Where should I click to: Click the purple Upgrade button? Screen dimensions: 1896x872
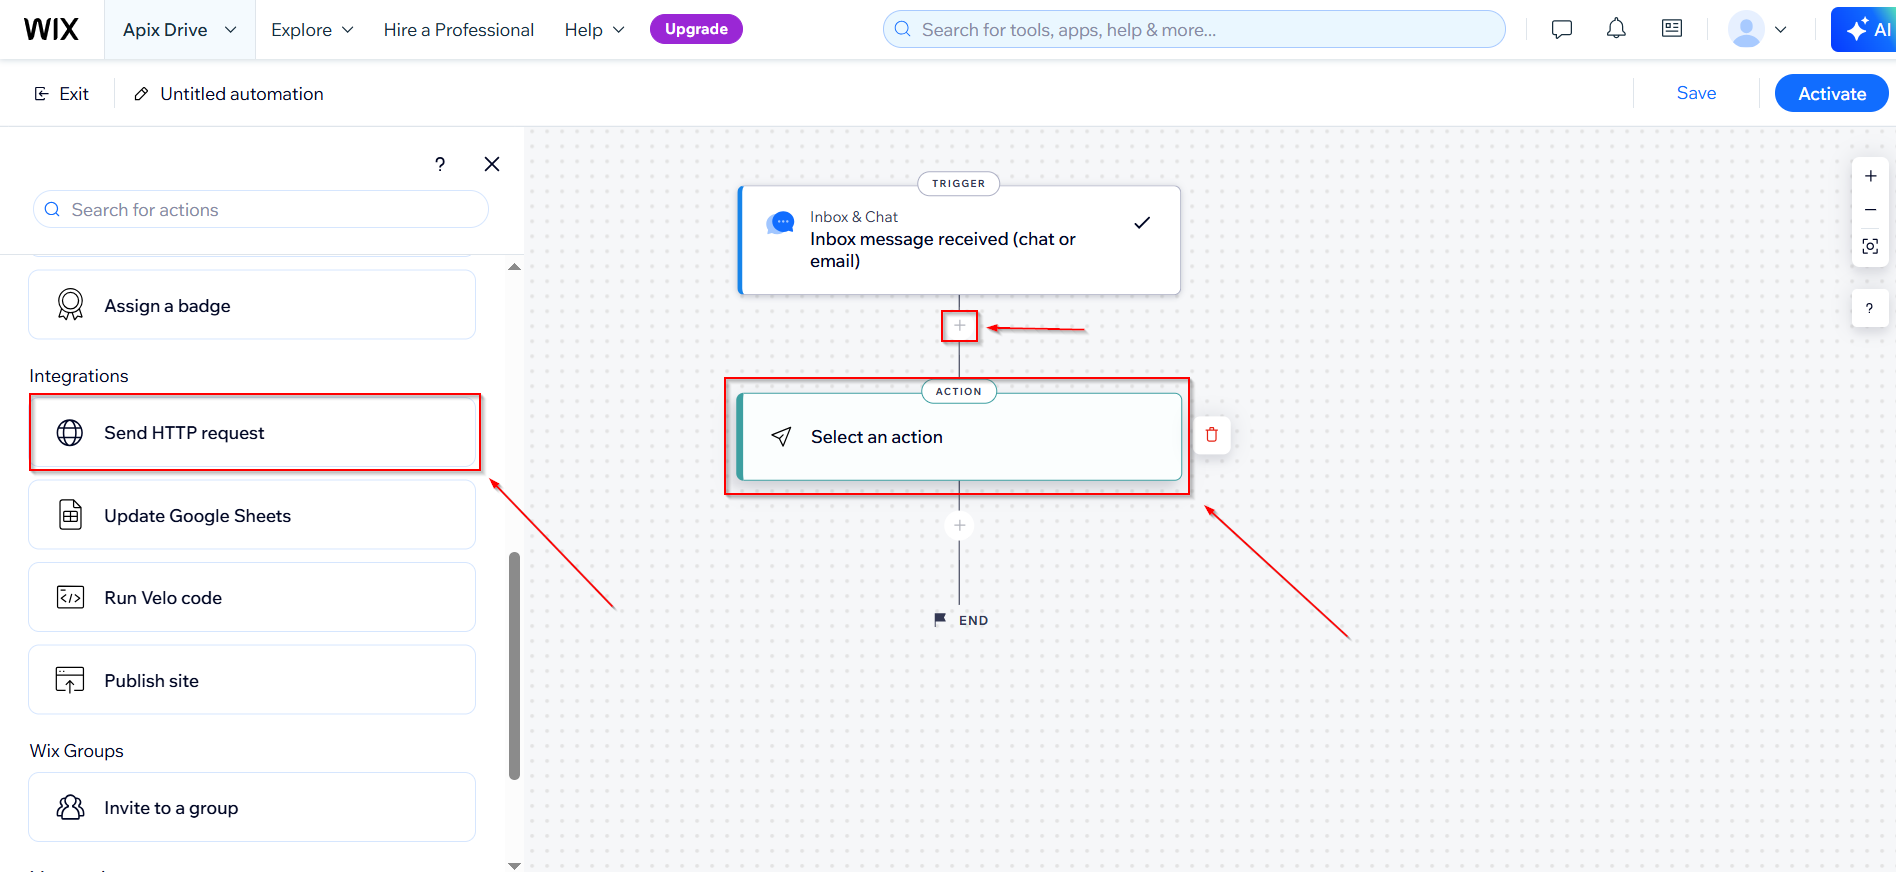coord(696,29)
